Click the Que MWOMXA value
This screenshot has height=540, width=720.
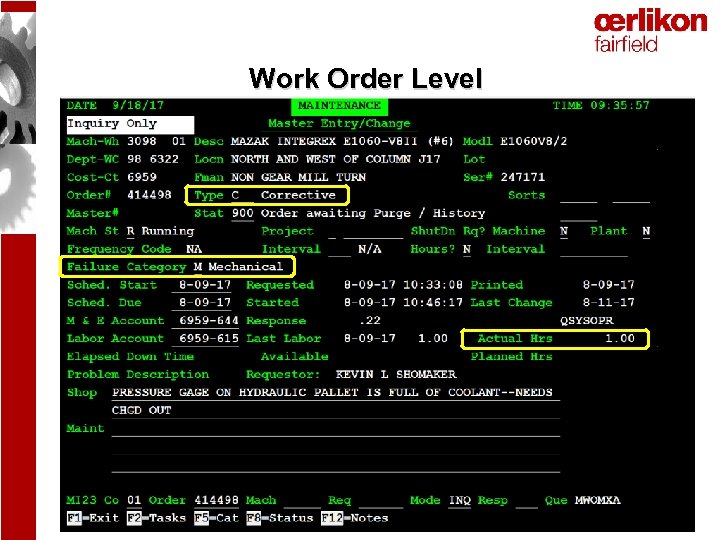tap(597, 500)
